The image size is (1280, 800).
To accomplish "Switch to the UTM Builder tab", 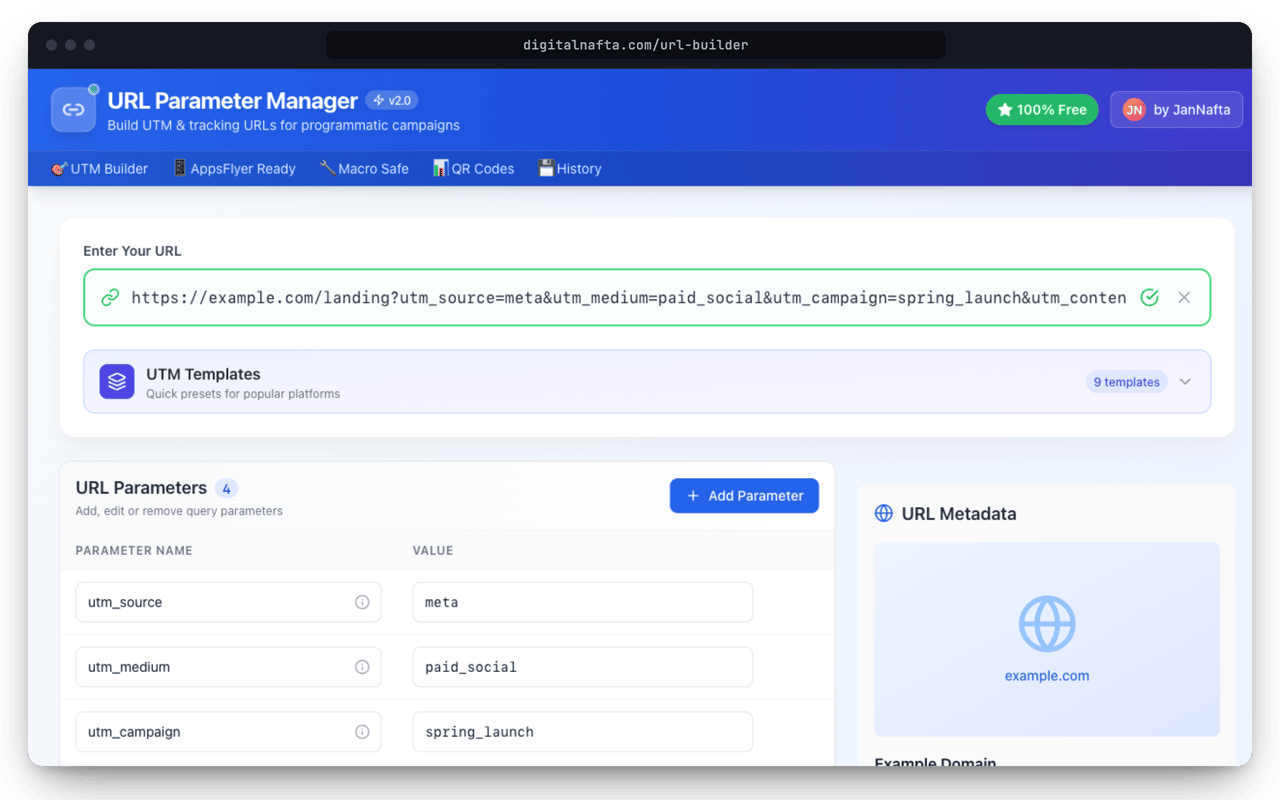I will coord(100,169).
